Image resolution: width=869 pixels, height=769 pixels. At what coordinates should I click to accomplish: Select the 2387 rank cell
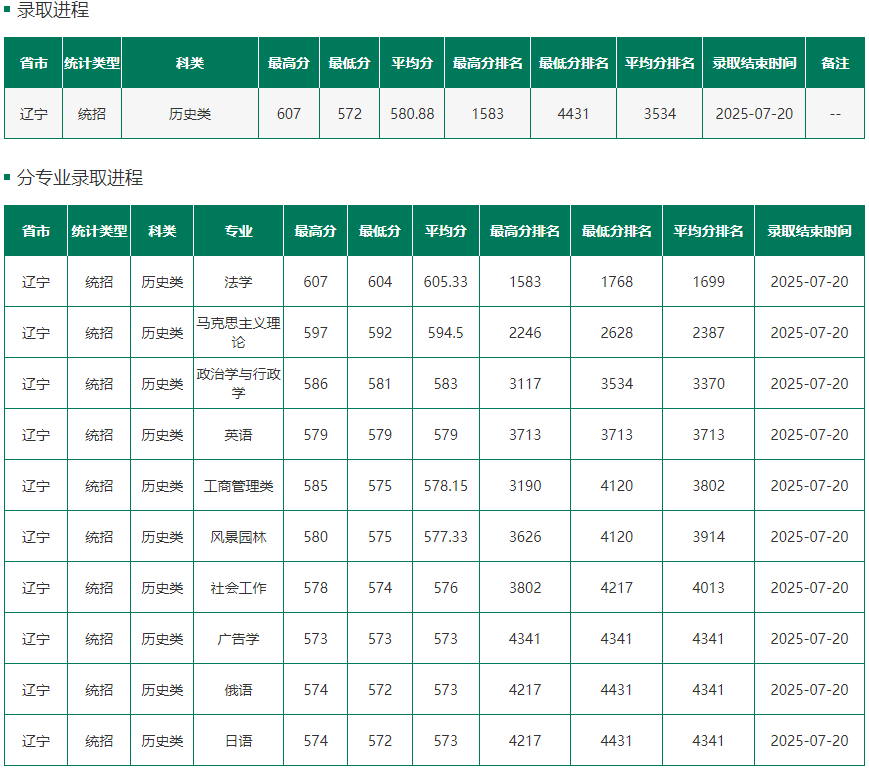(x=708, y=333)
